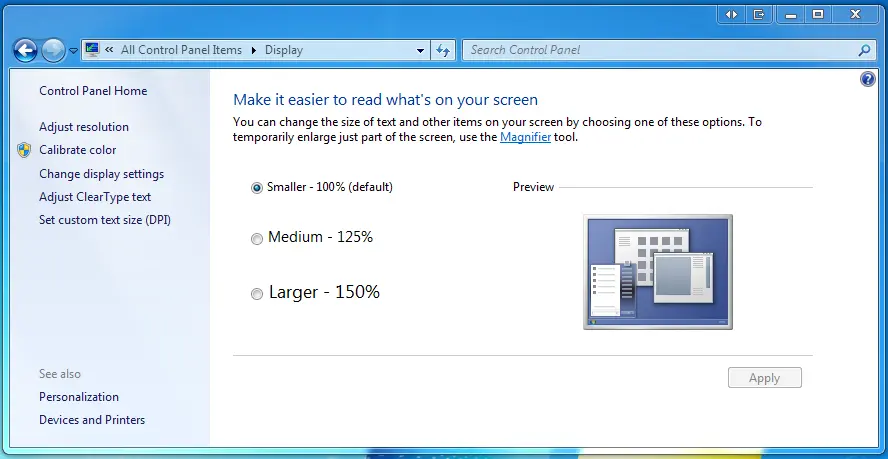Open Adjust resolution in the sidebar
This screenshot has height=459, width=888.
84,127
